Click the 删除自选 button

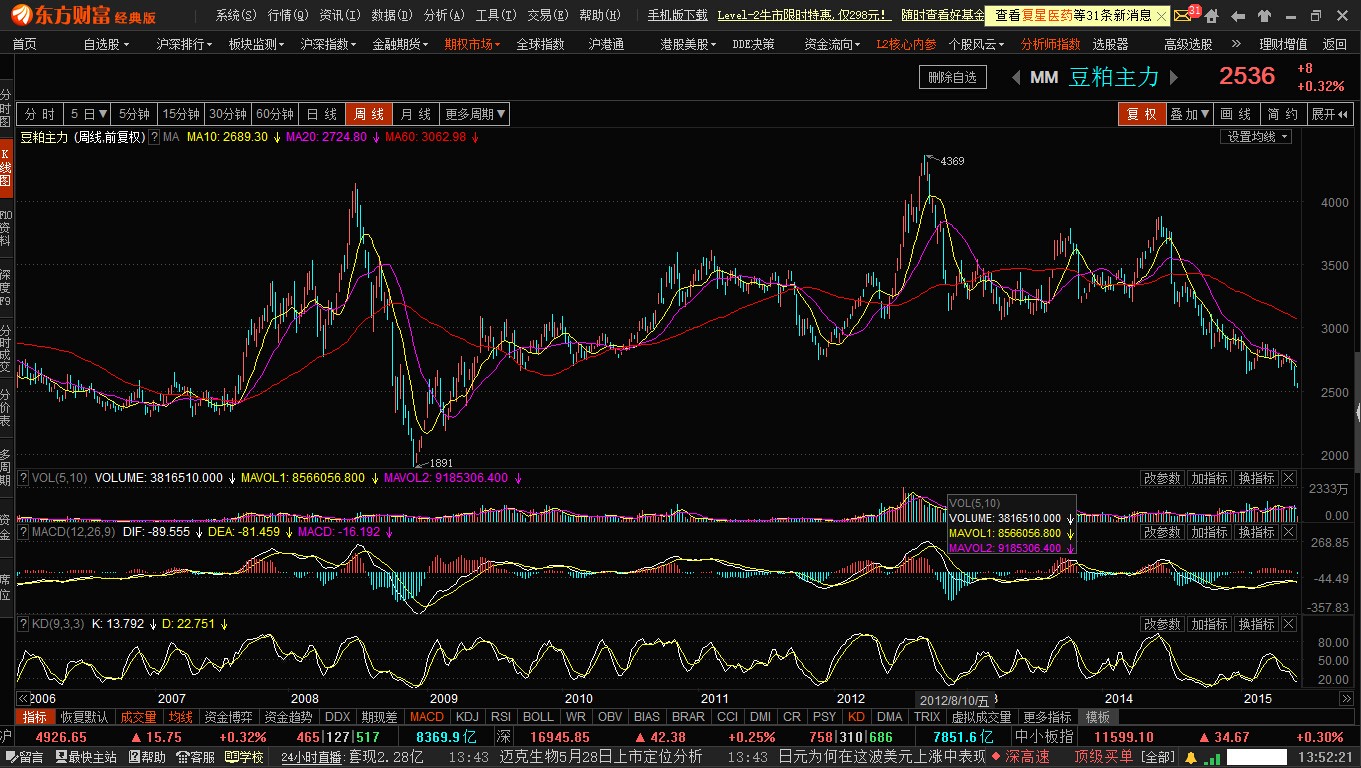[952, 77]
